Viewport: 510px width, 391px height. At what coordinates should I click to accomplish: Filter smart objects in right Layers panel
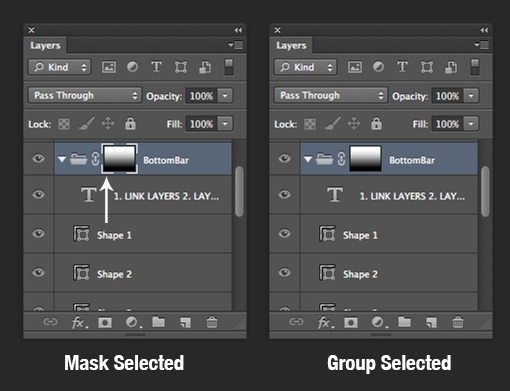coord(451,67)
